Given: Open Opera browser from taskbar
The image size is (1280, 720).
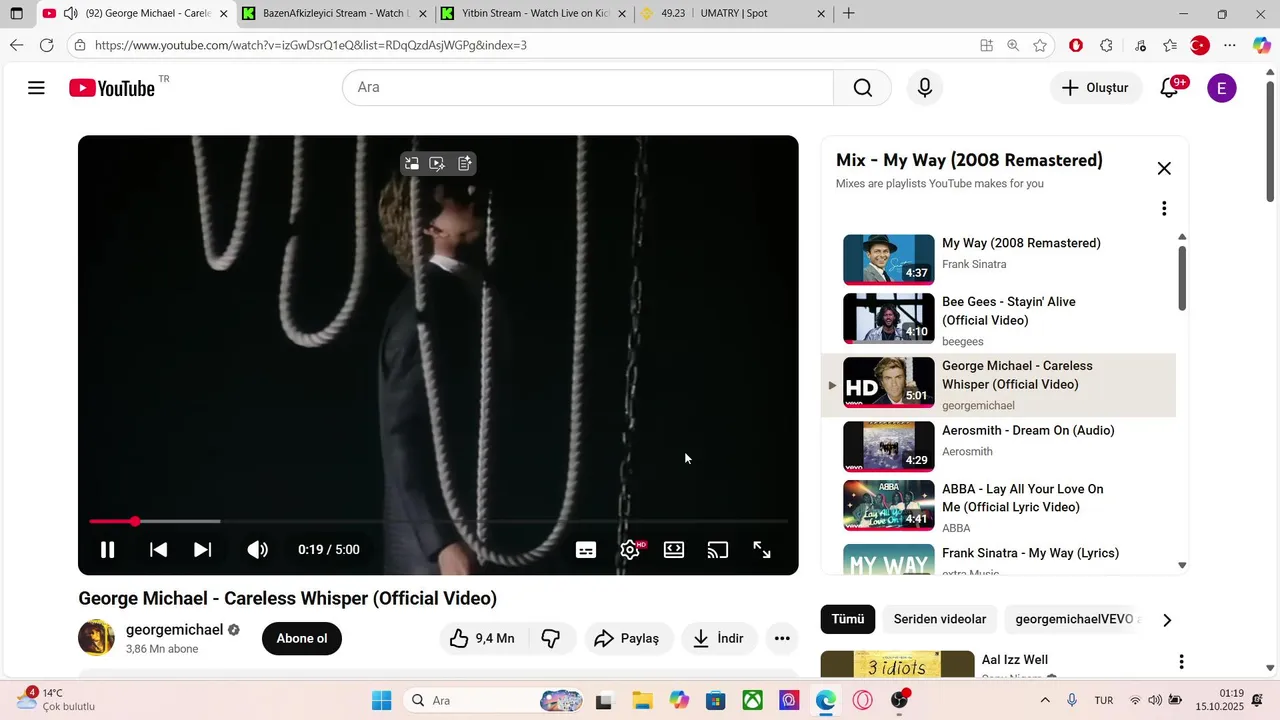Looking at the screenshot, I should 863,700.
